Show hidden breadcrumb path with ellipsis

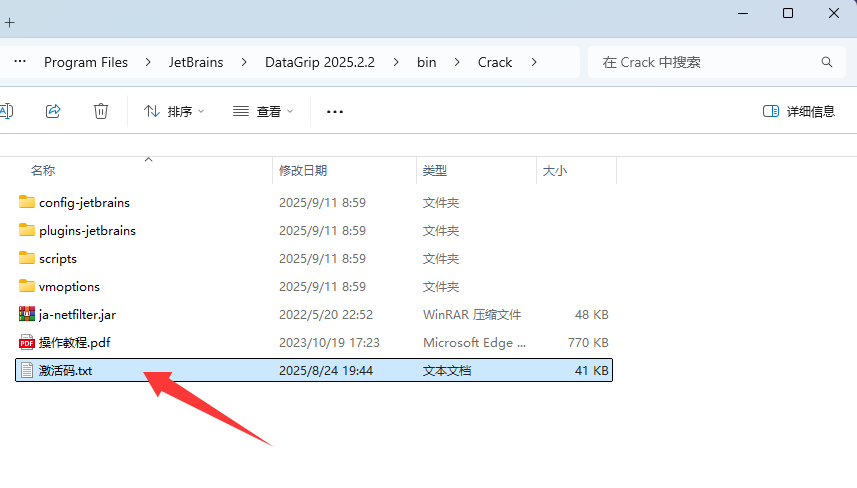coord(20,62)
